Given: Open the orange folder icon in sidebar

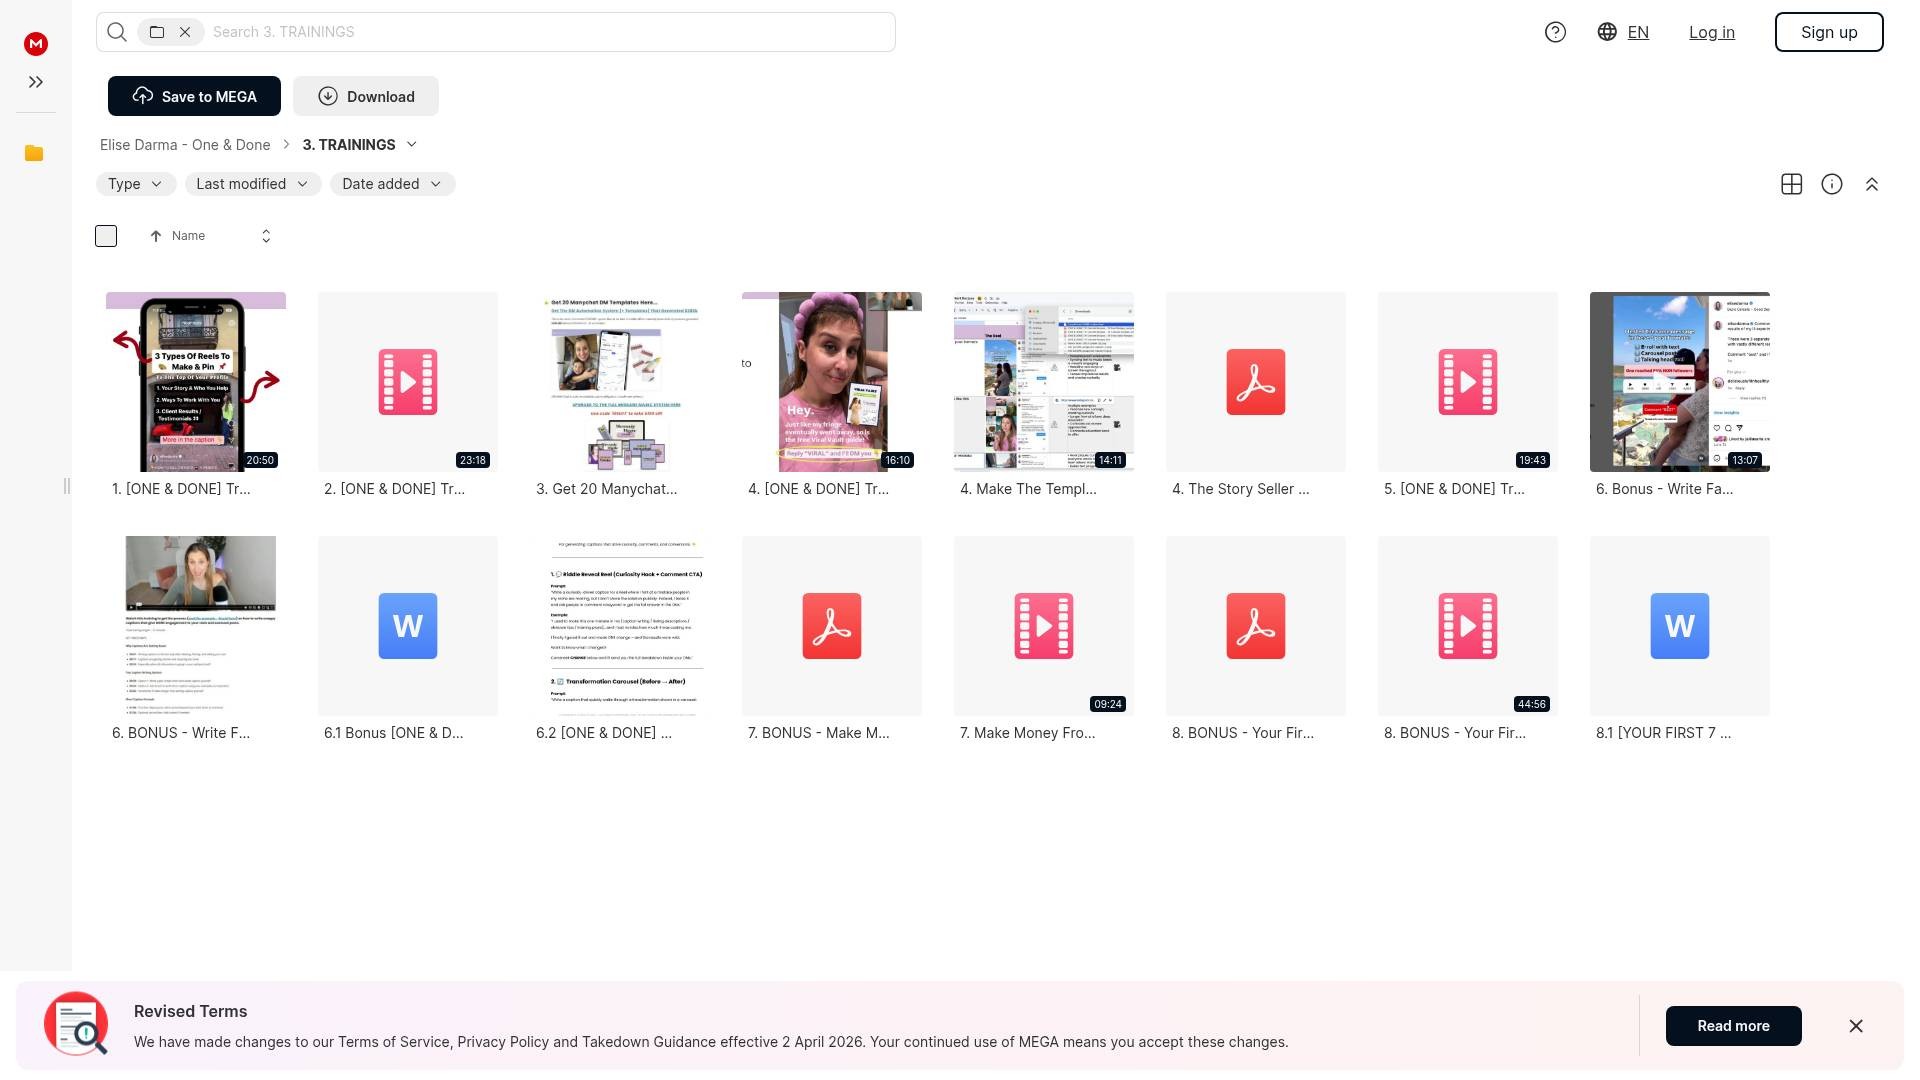Looking at the screenshot, I should click(x=34, y=153).
